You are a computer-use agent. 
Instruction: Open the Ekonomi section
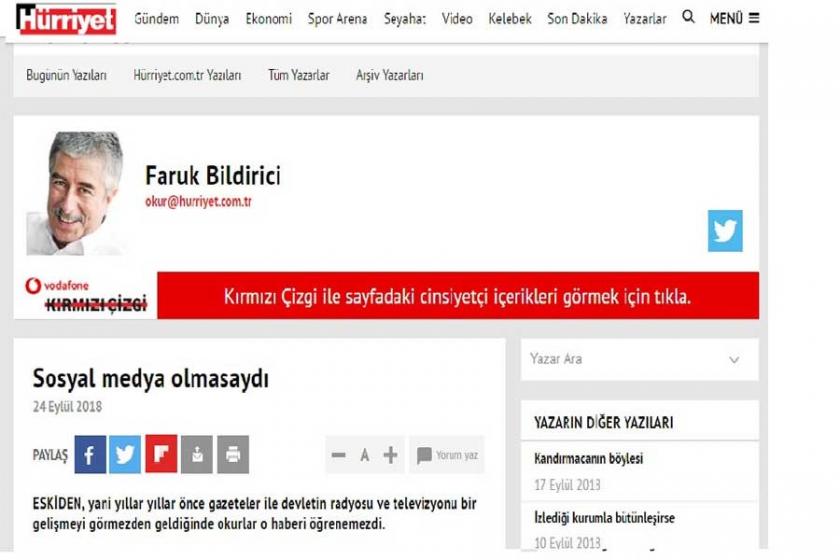[x=268, y=19]
